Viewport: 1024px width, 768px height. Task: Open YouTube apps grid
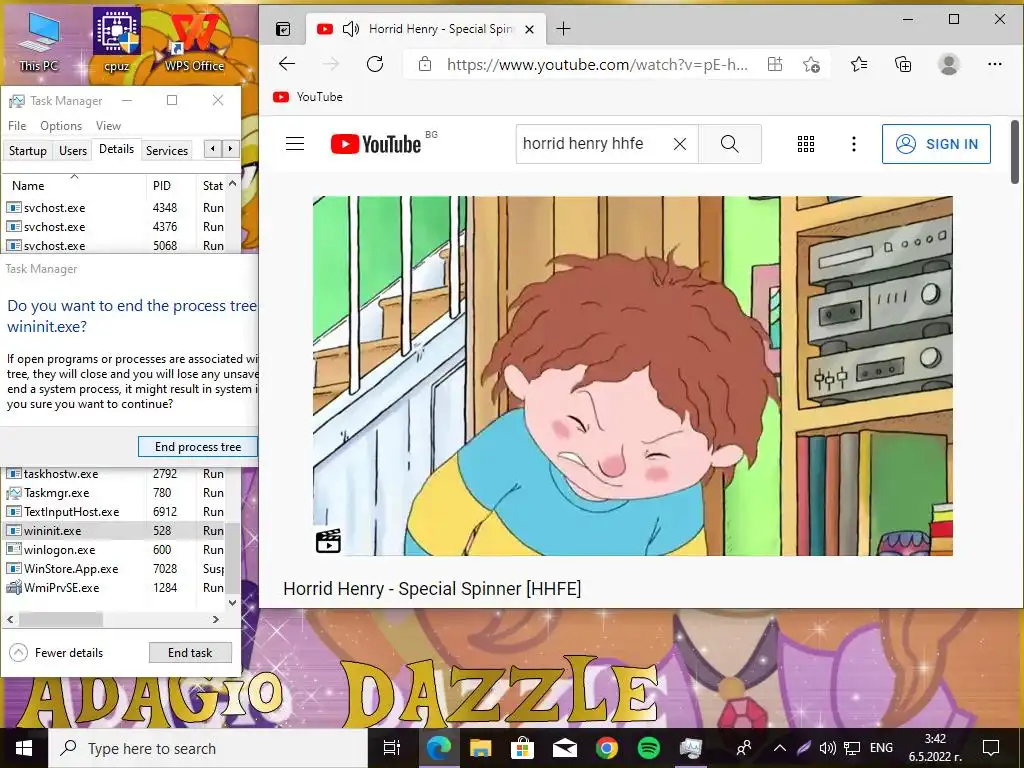tap(806, 144)
